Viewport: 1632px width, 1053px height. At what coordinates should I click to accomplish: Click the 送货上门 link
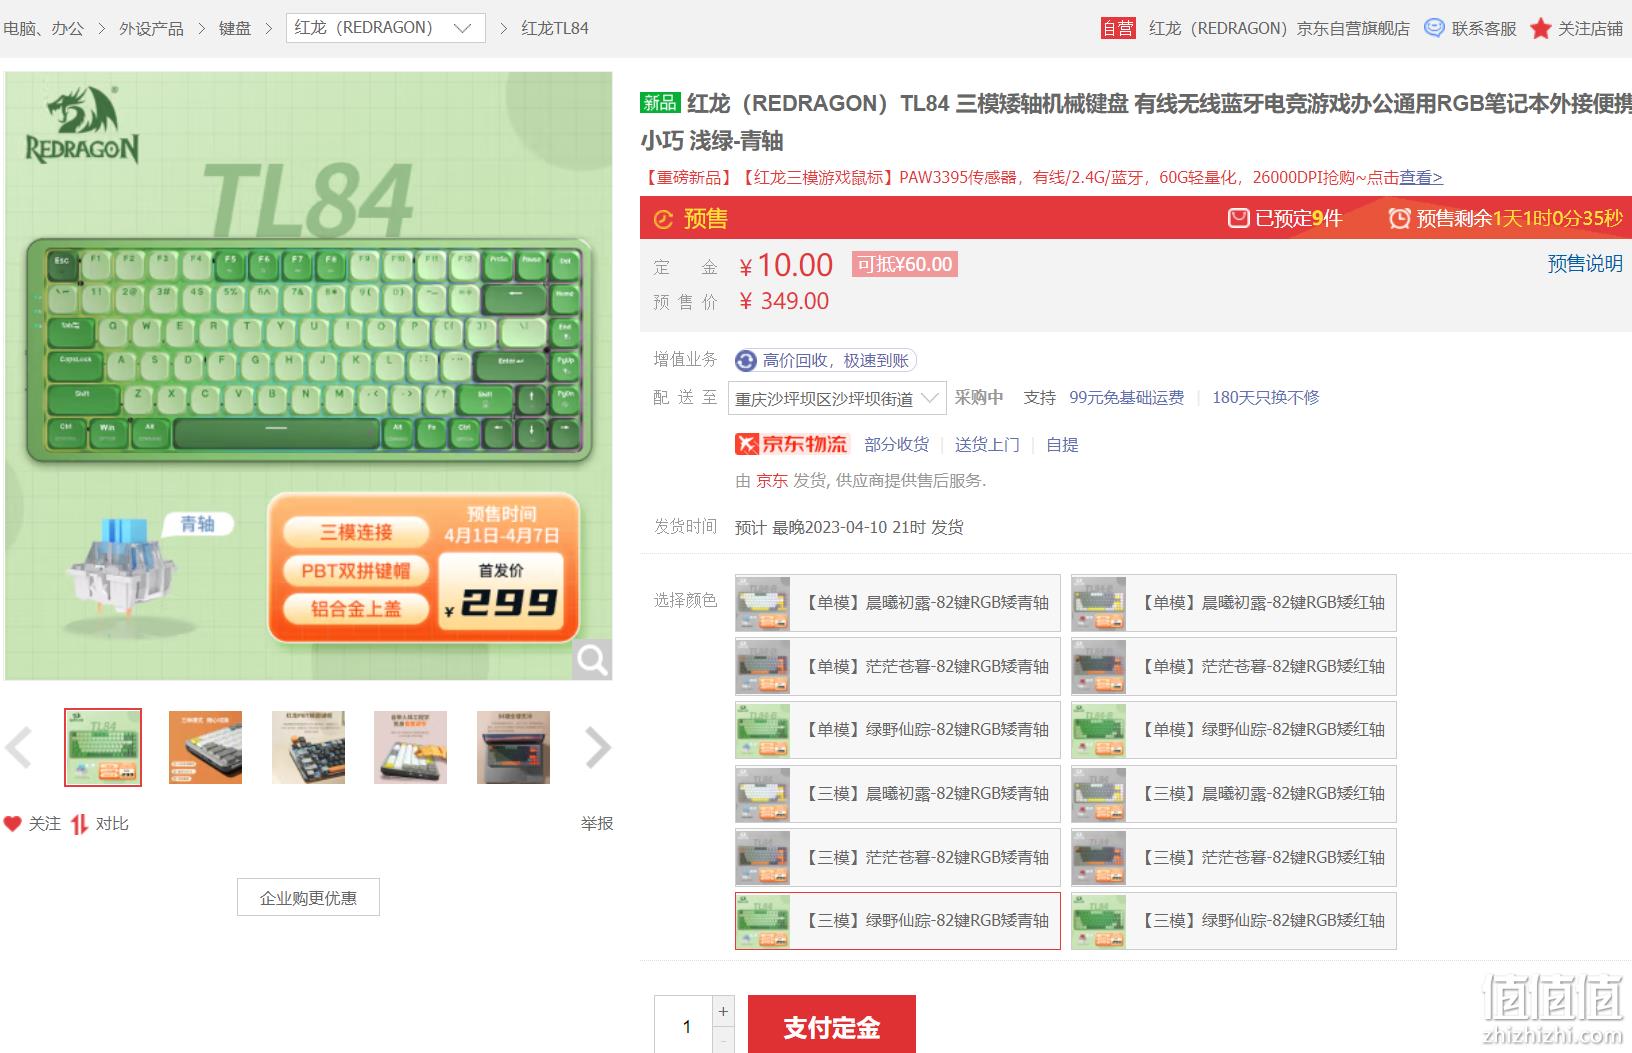[x=988, y=444]
